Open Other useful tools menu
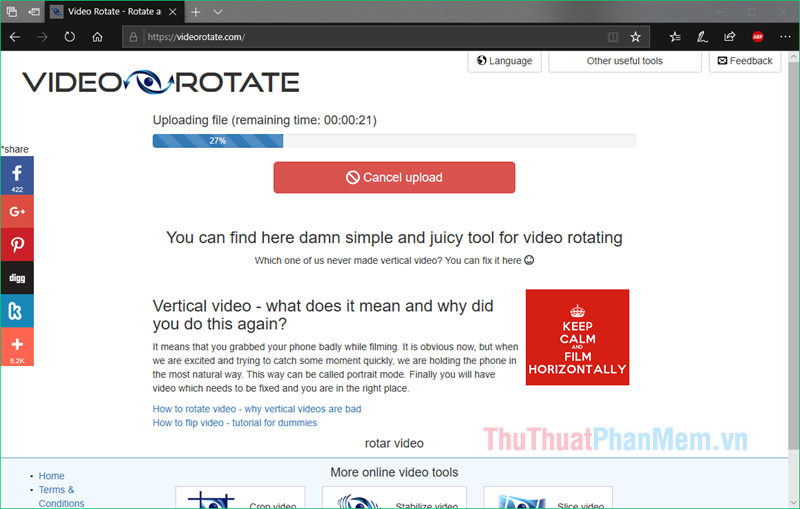 625,61
